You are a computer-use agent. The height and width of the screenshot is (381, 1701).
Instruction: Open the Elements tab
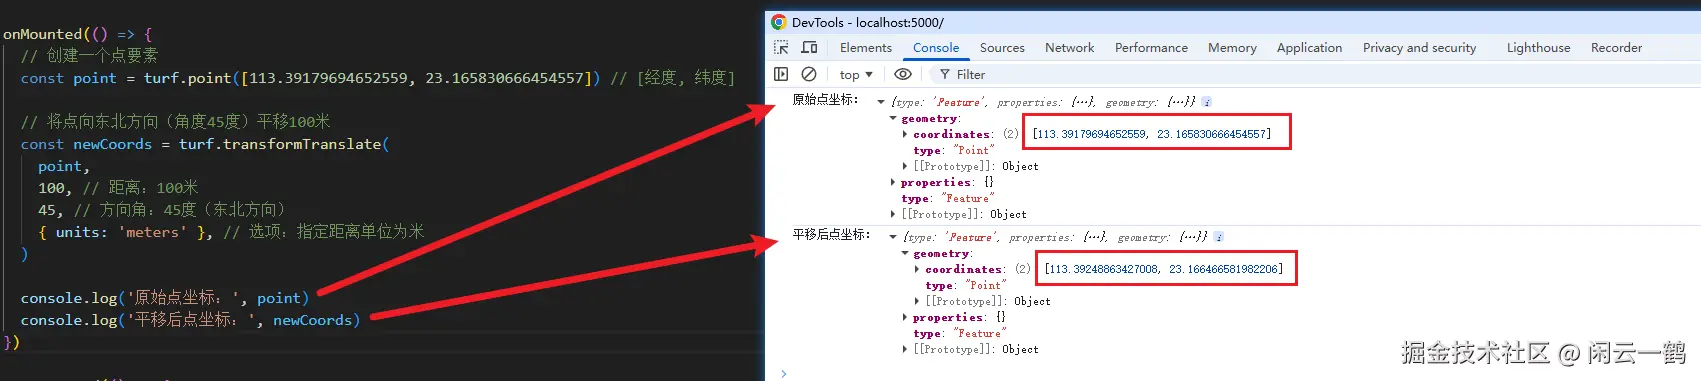point(865,48)
